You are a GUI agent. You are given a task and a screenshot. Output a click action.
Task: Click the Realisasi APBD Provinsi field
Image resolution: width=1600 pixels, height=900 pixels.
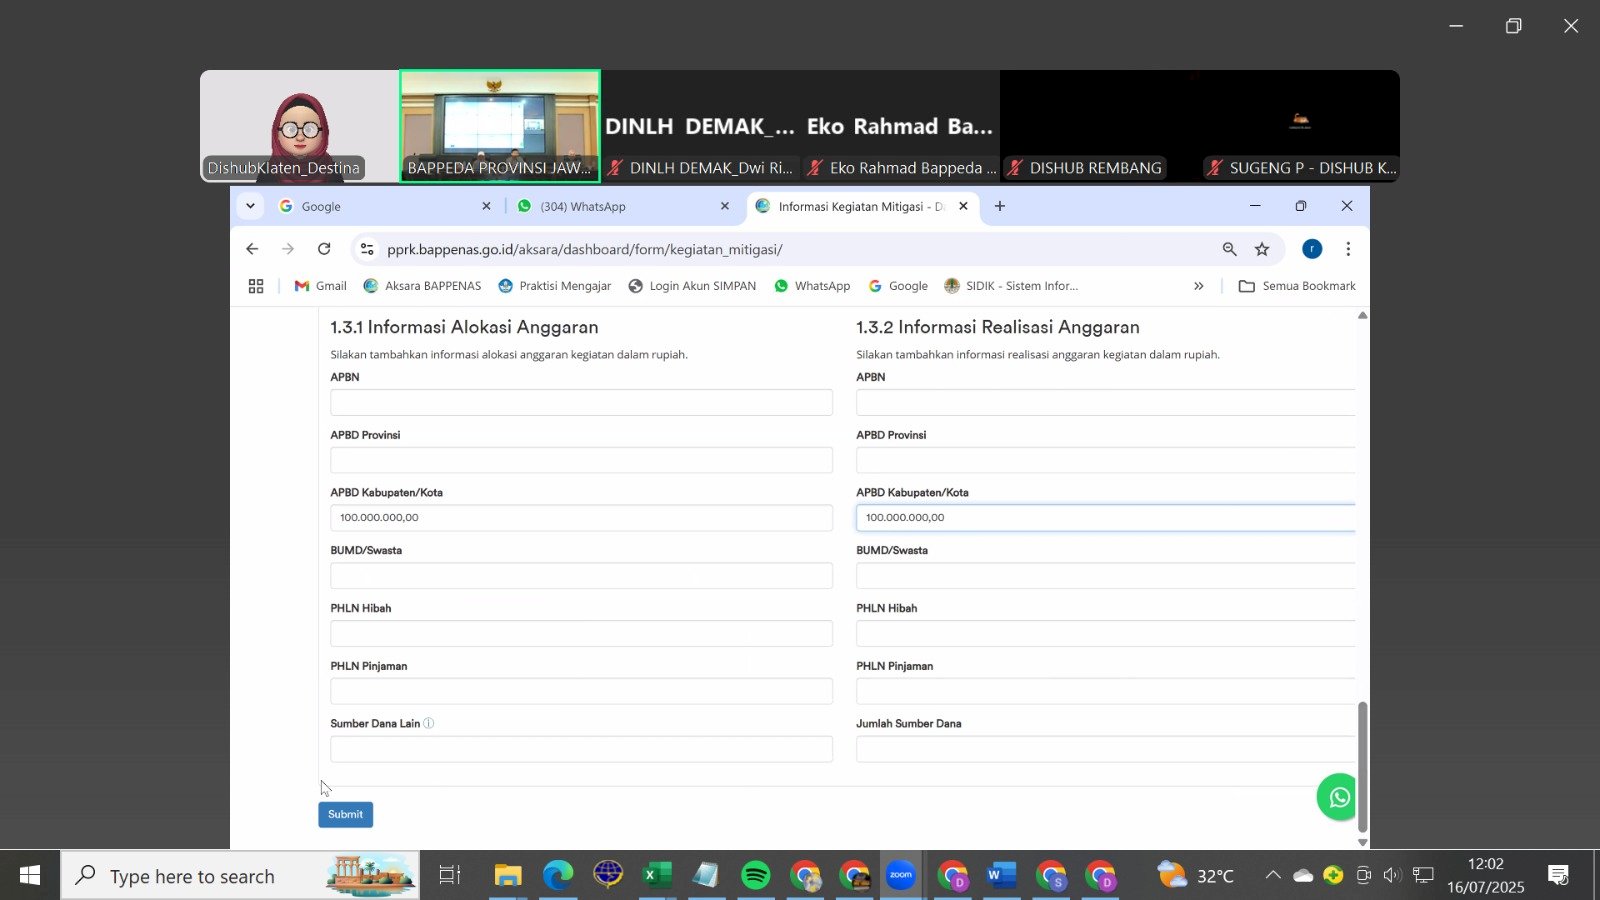click(x=1106, y=460)
